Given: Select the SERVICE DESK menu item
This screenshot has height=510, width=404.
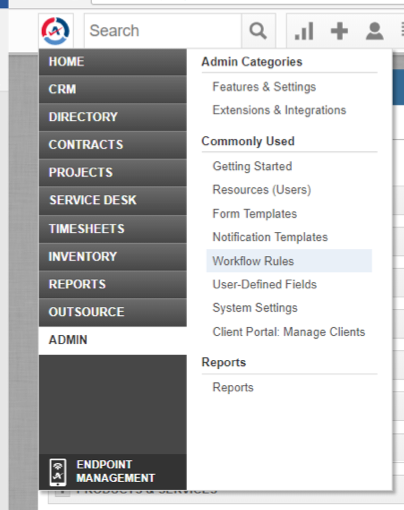Looking at the screenshot, I should tap(113, 200).
